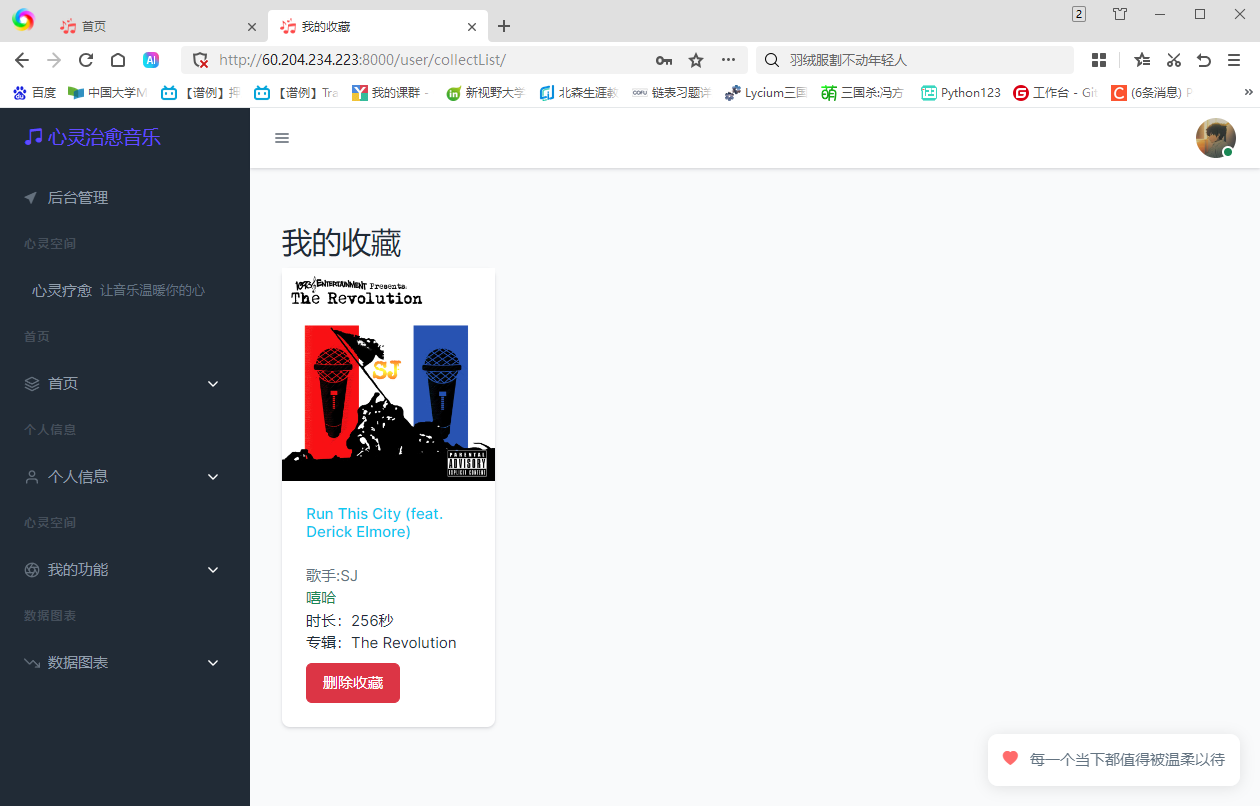
Task: Click The Revolution album cover thumbnail
Action: point(388,375)
